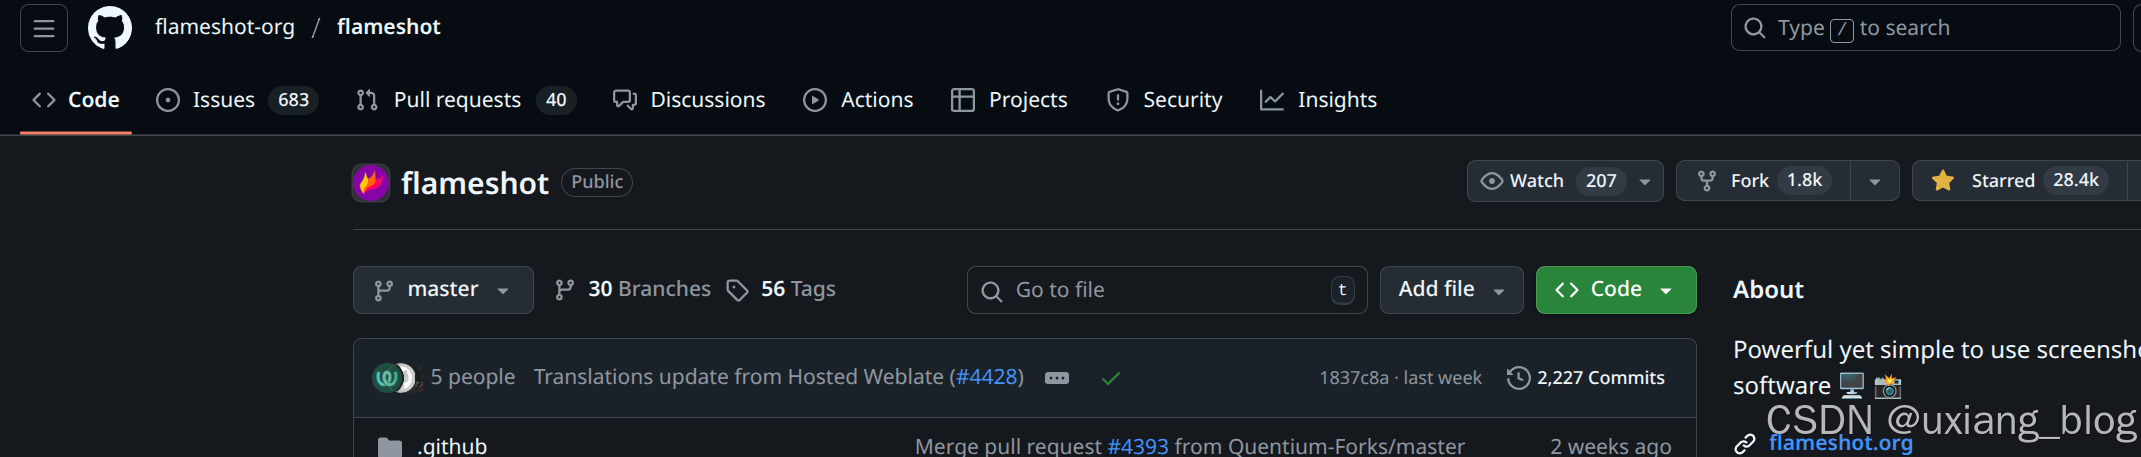Click the Issues count badge 683
Screen dimensions: 2141x457
click(x=294, y=100)
